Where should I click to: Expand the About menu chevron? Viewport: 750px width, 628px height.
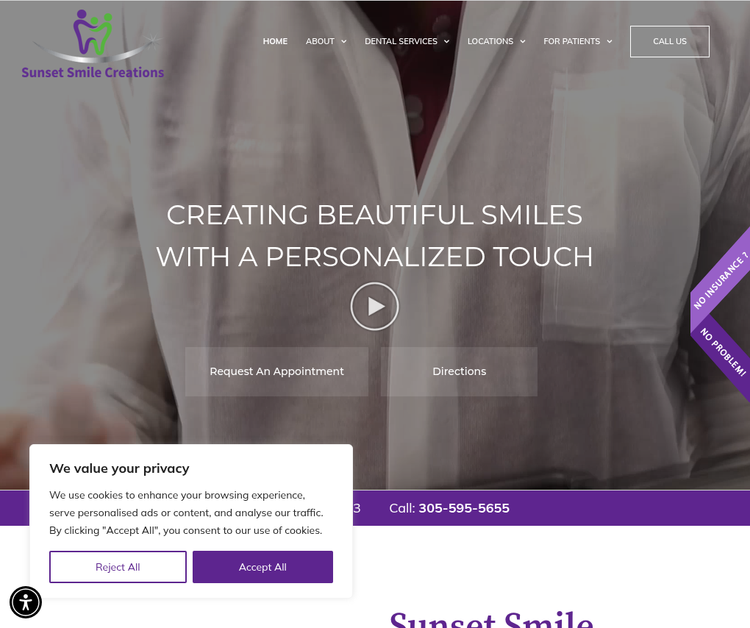pyautogui.click(x=343, y=42)
